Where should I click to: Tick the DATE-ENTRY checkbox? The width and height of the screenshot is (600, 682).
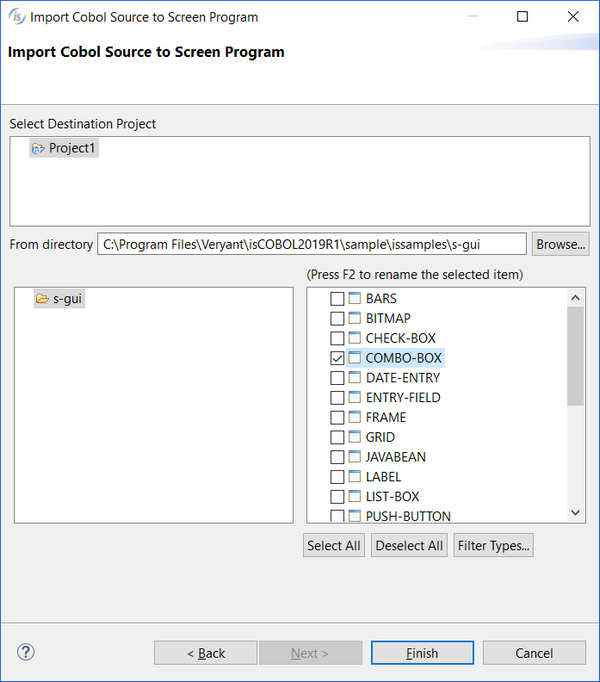337,378
